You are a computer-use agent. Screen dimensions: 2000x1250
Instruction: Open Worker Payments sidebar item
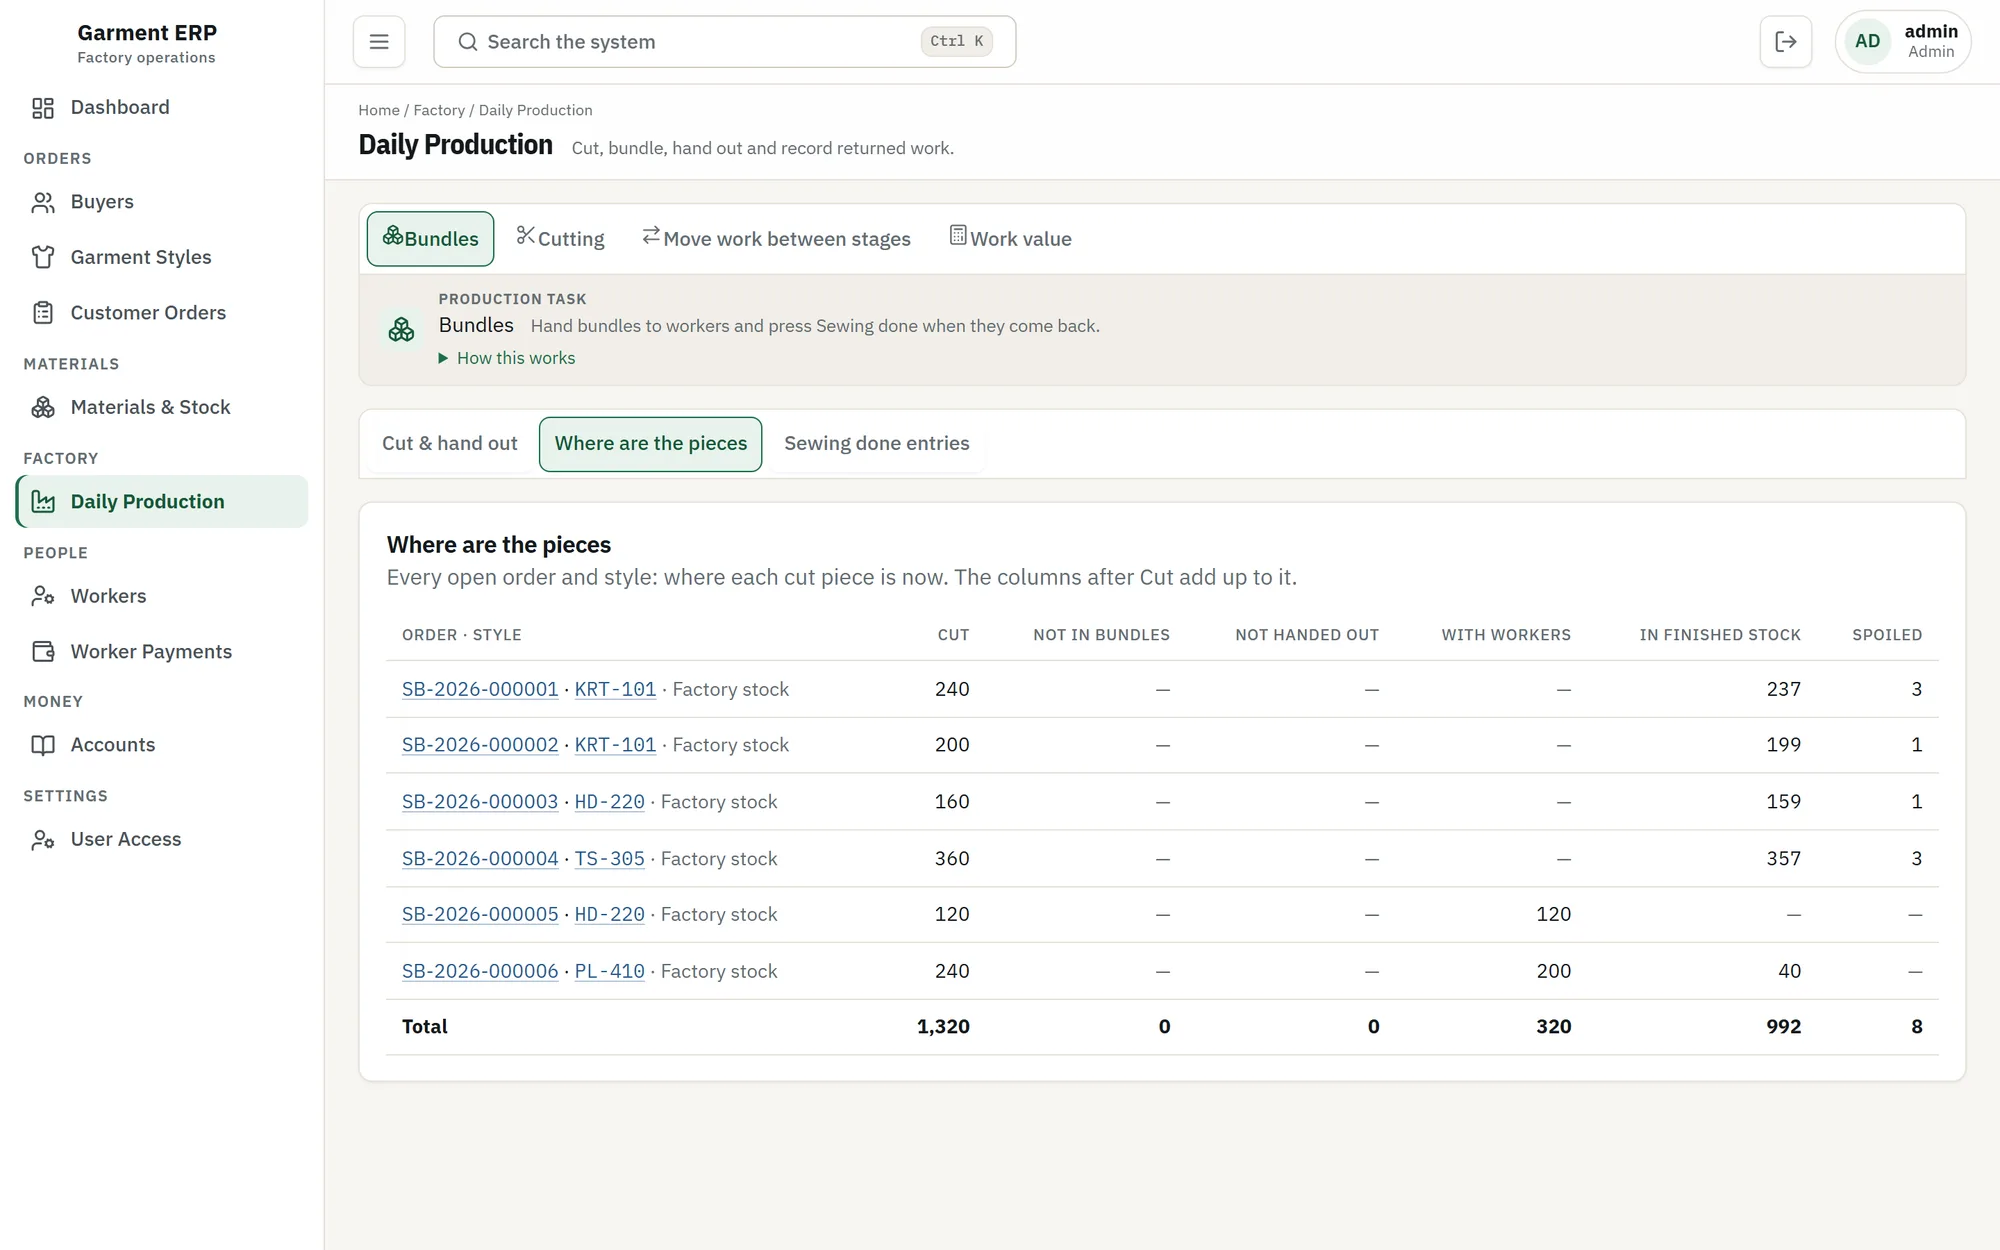point(162,652)
